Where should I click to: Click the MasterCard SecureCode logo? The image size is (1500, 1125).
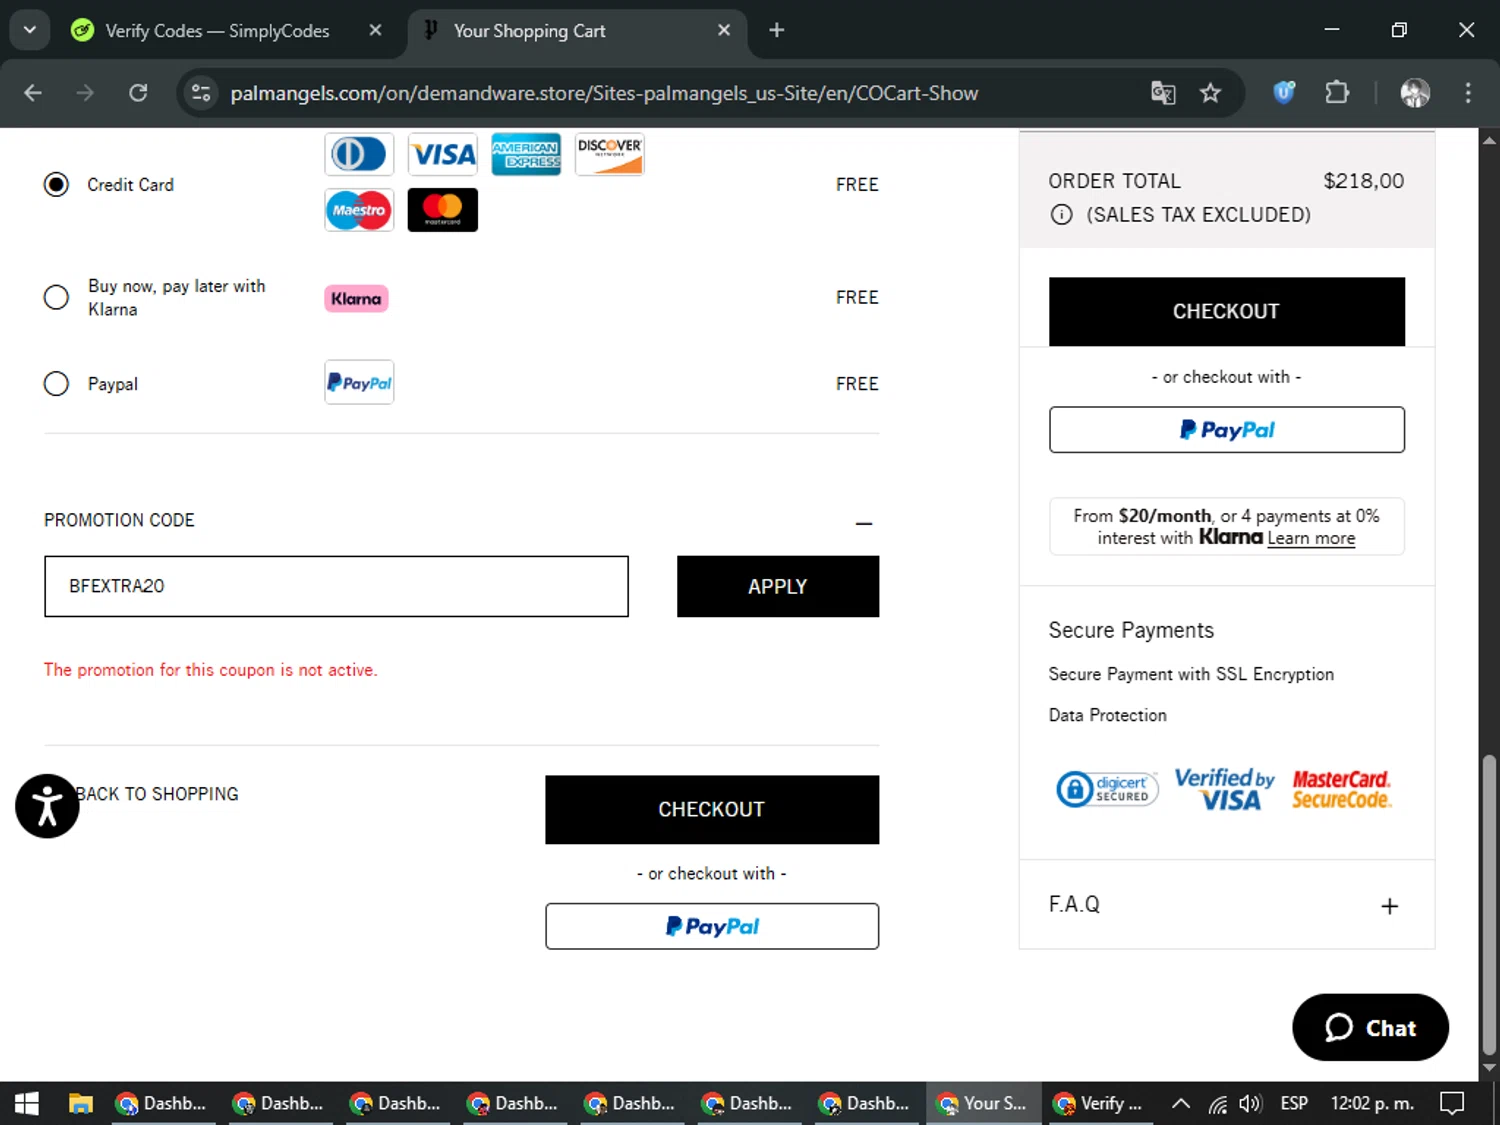tap(1341, 789)
